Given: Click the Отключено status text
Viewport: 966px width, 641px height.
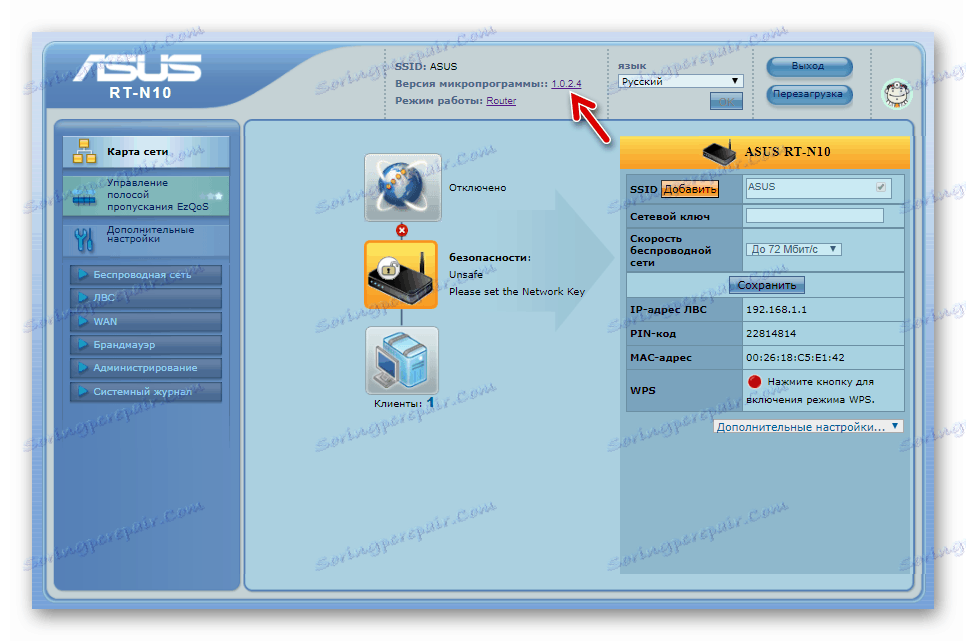Looking at the screenshot, I should pos(477,188).
